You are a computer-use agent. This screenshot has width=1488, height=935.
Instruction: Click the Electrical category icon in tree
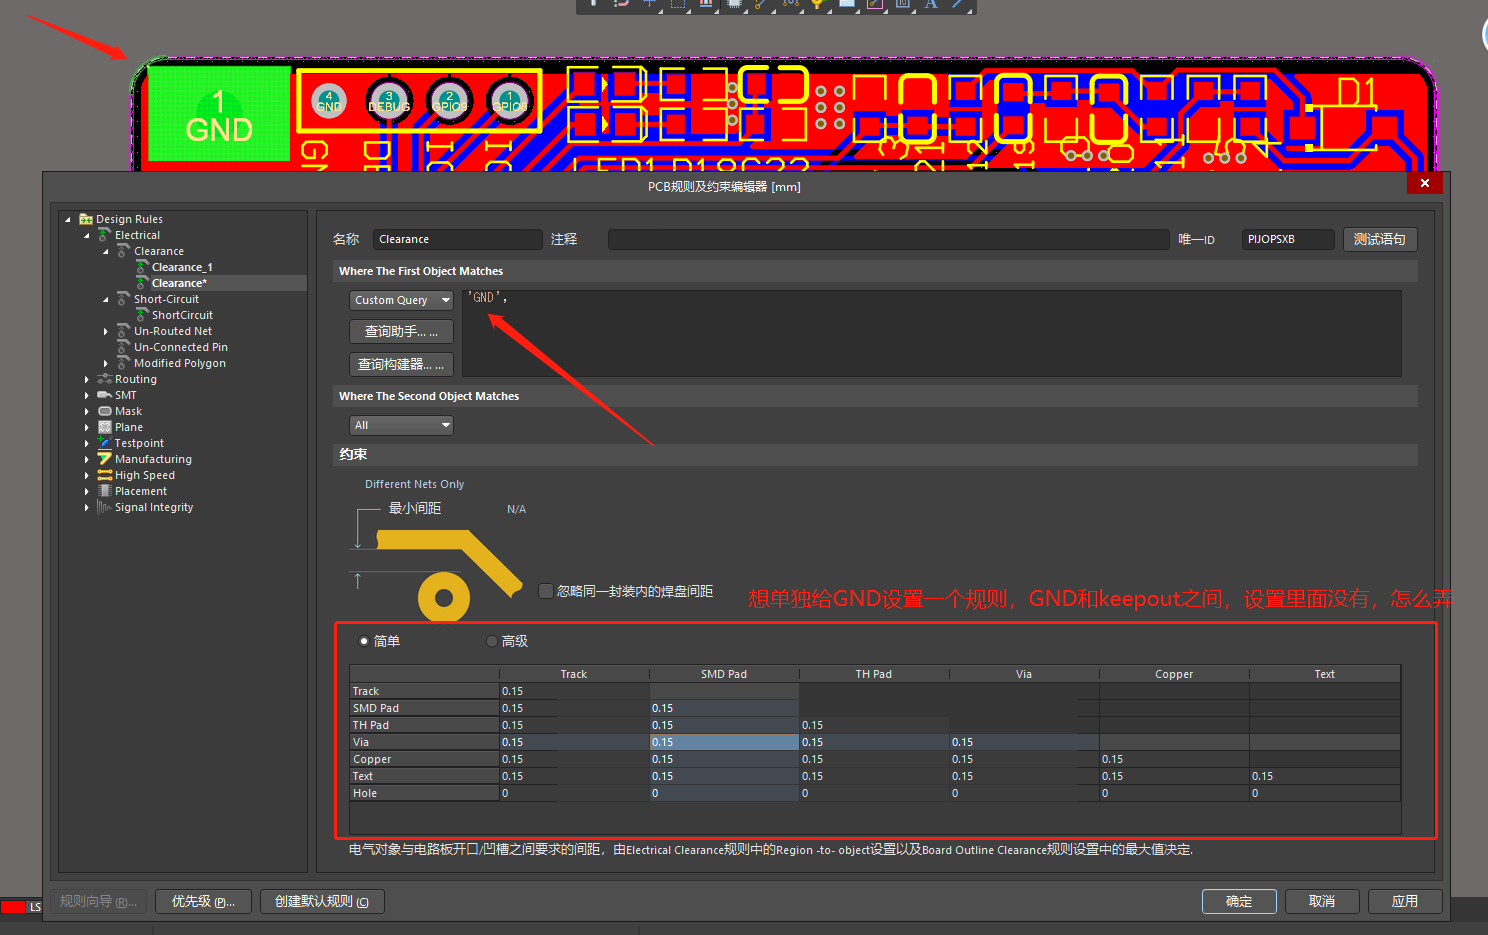(105, 235)
